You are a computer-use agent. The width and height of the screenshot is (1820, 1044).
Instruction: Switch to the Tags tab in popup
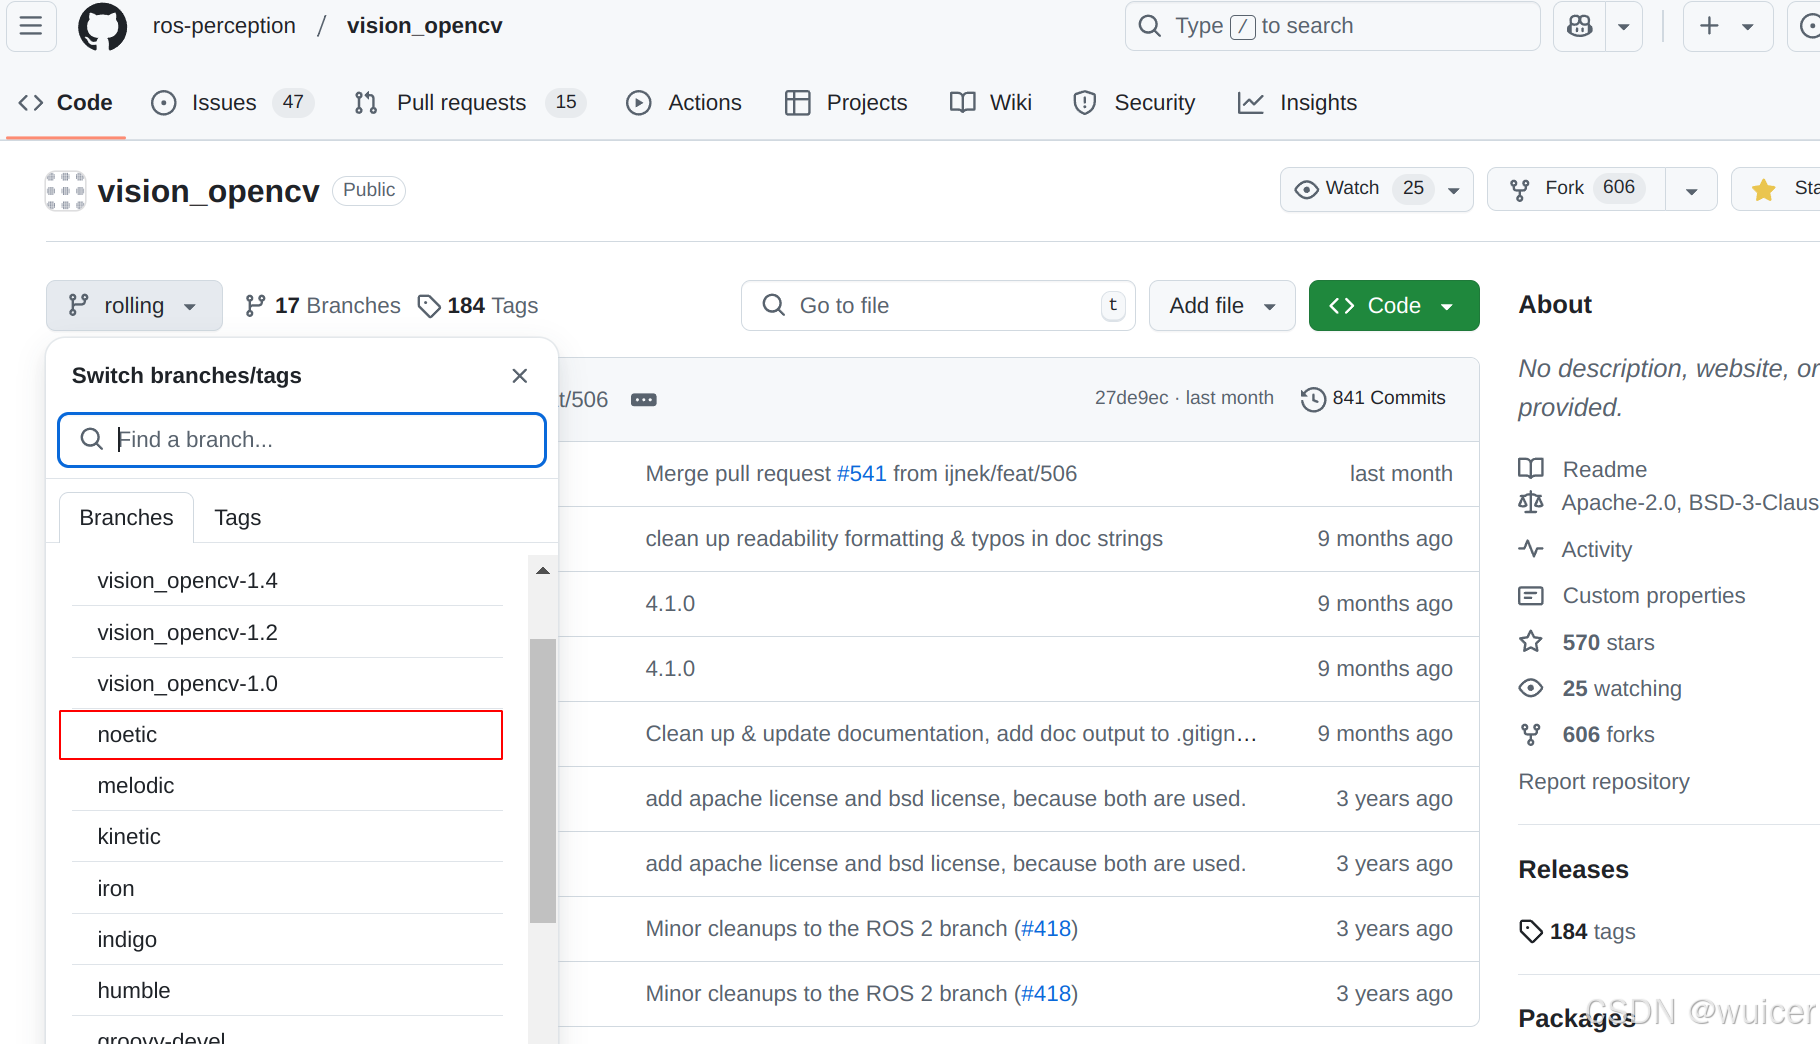[238, 518]
